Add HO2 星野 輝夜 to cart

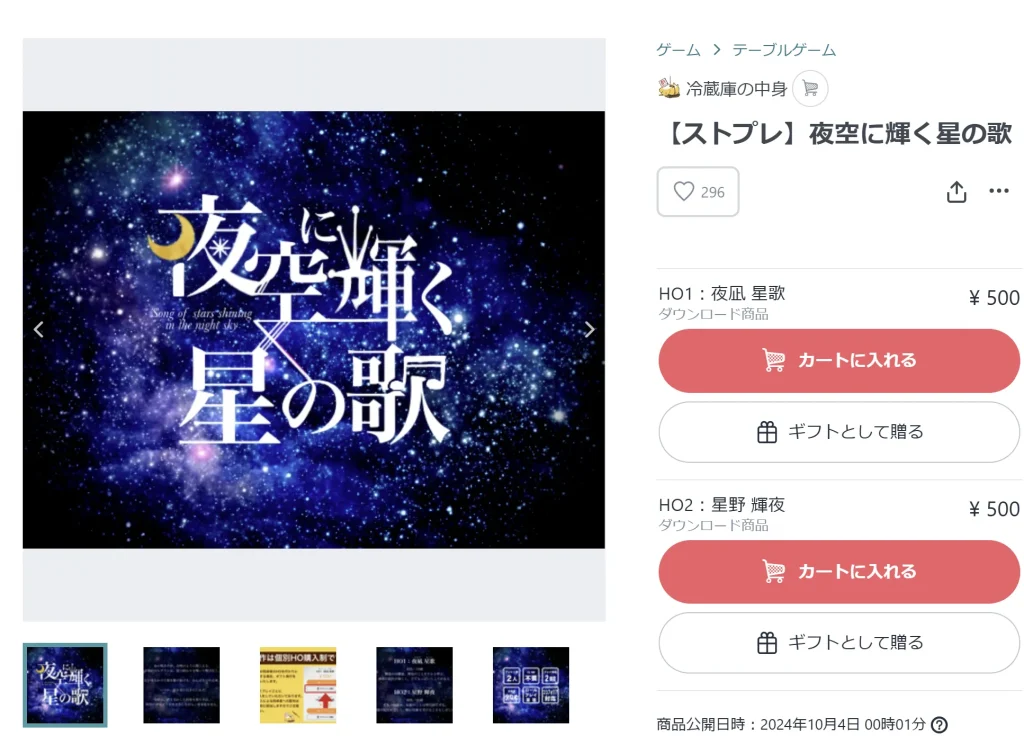pyautogui.click(x=839, y=571)
